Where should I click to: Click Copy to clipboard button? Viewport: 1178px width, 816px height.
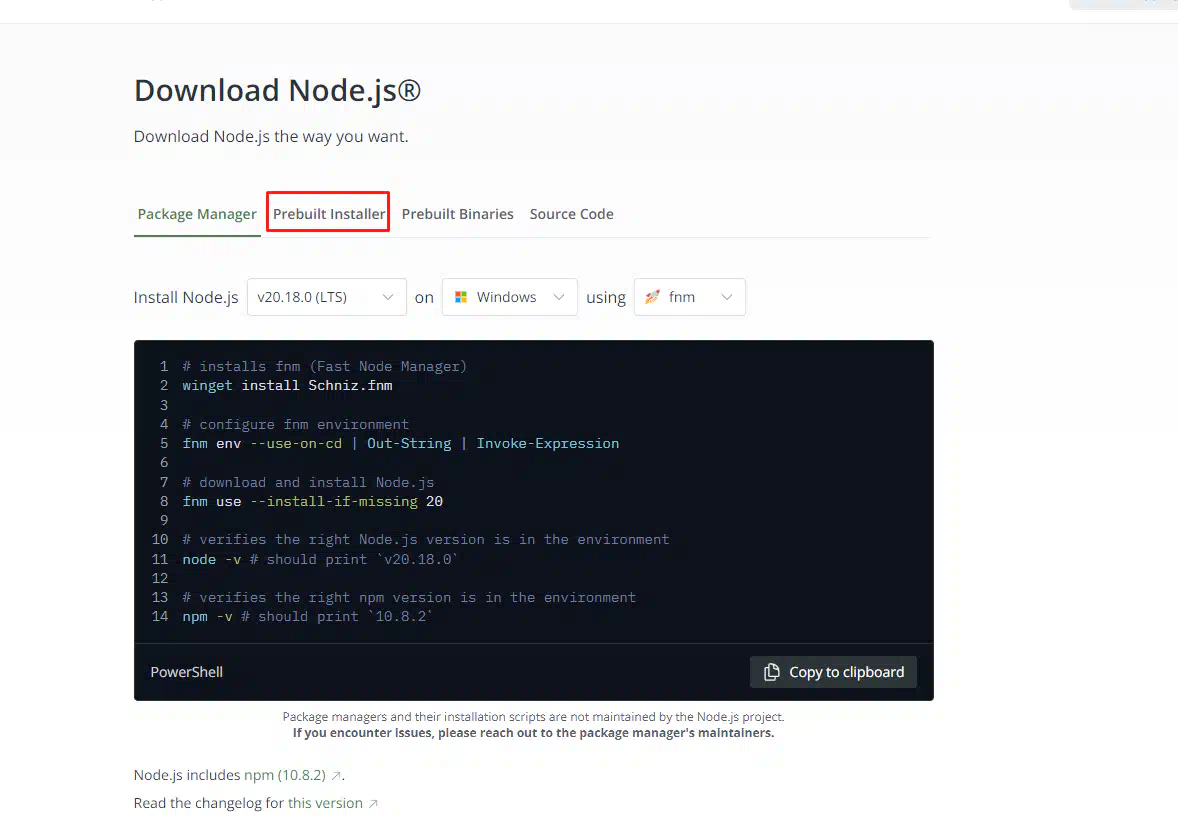tap(833, 672)
